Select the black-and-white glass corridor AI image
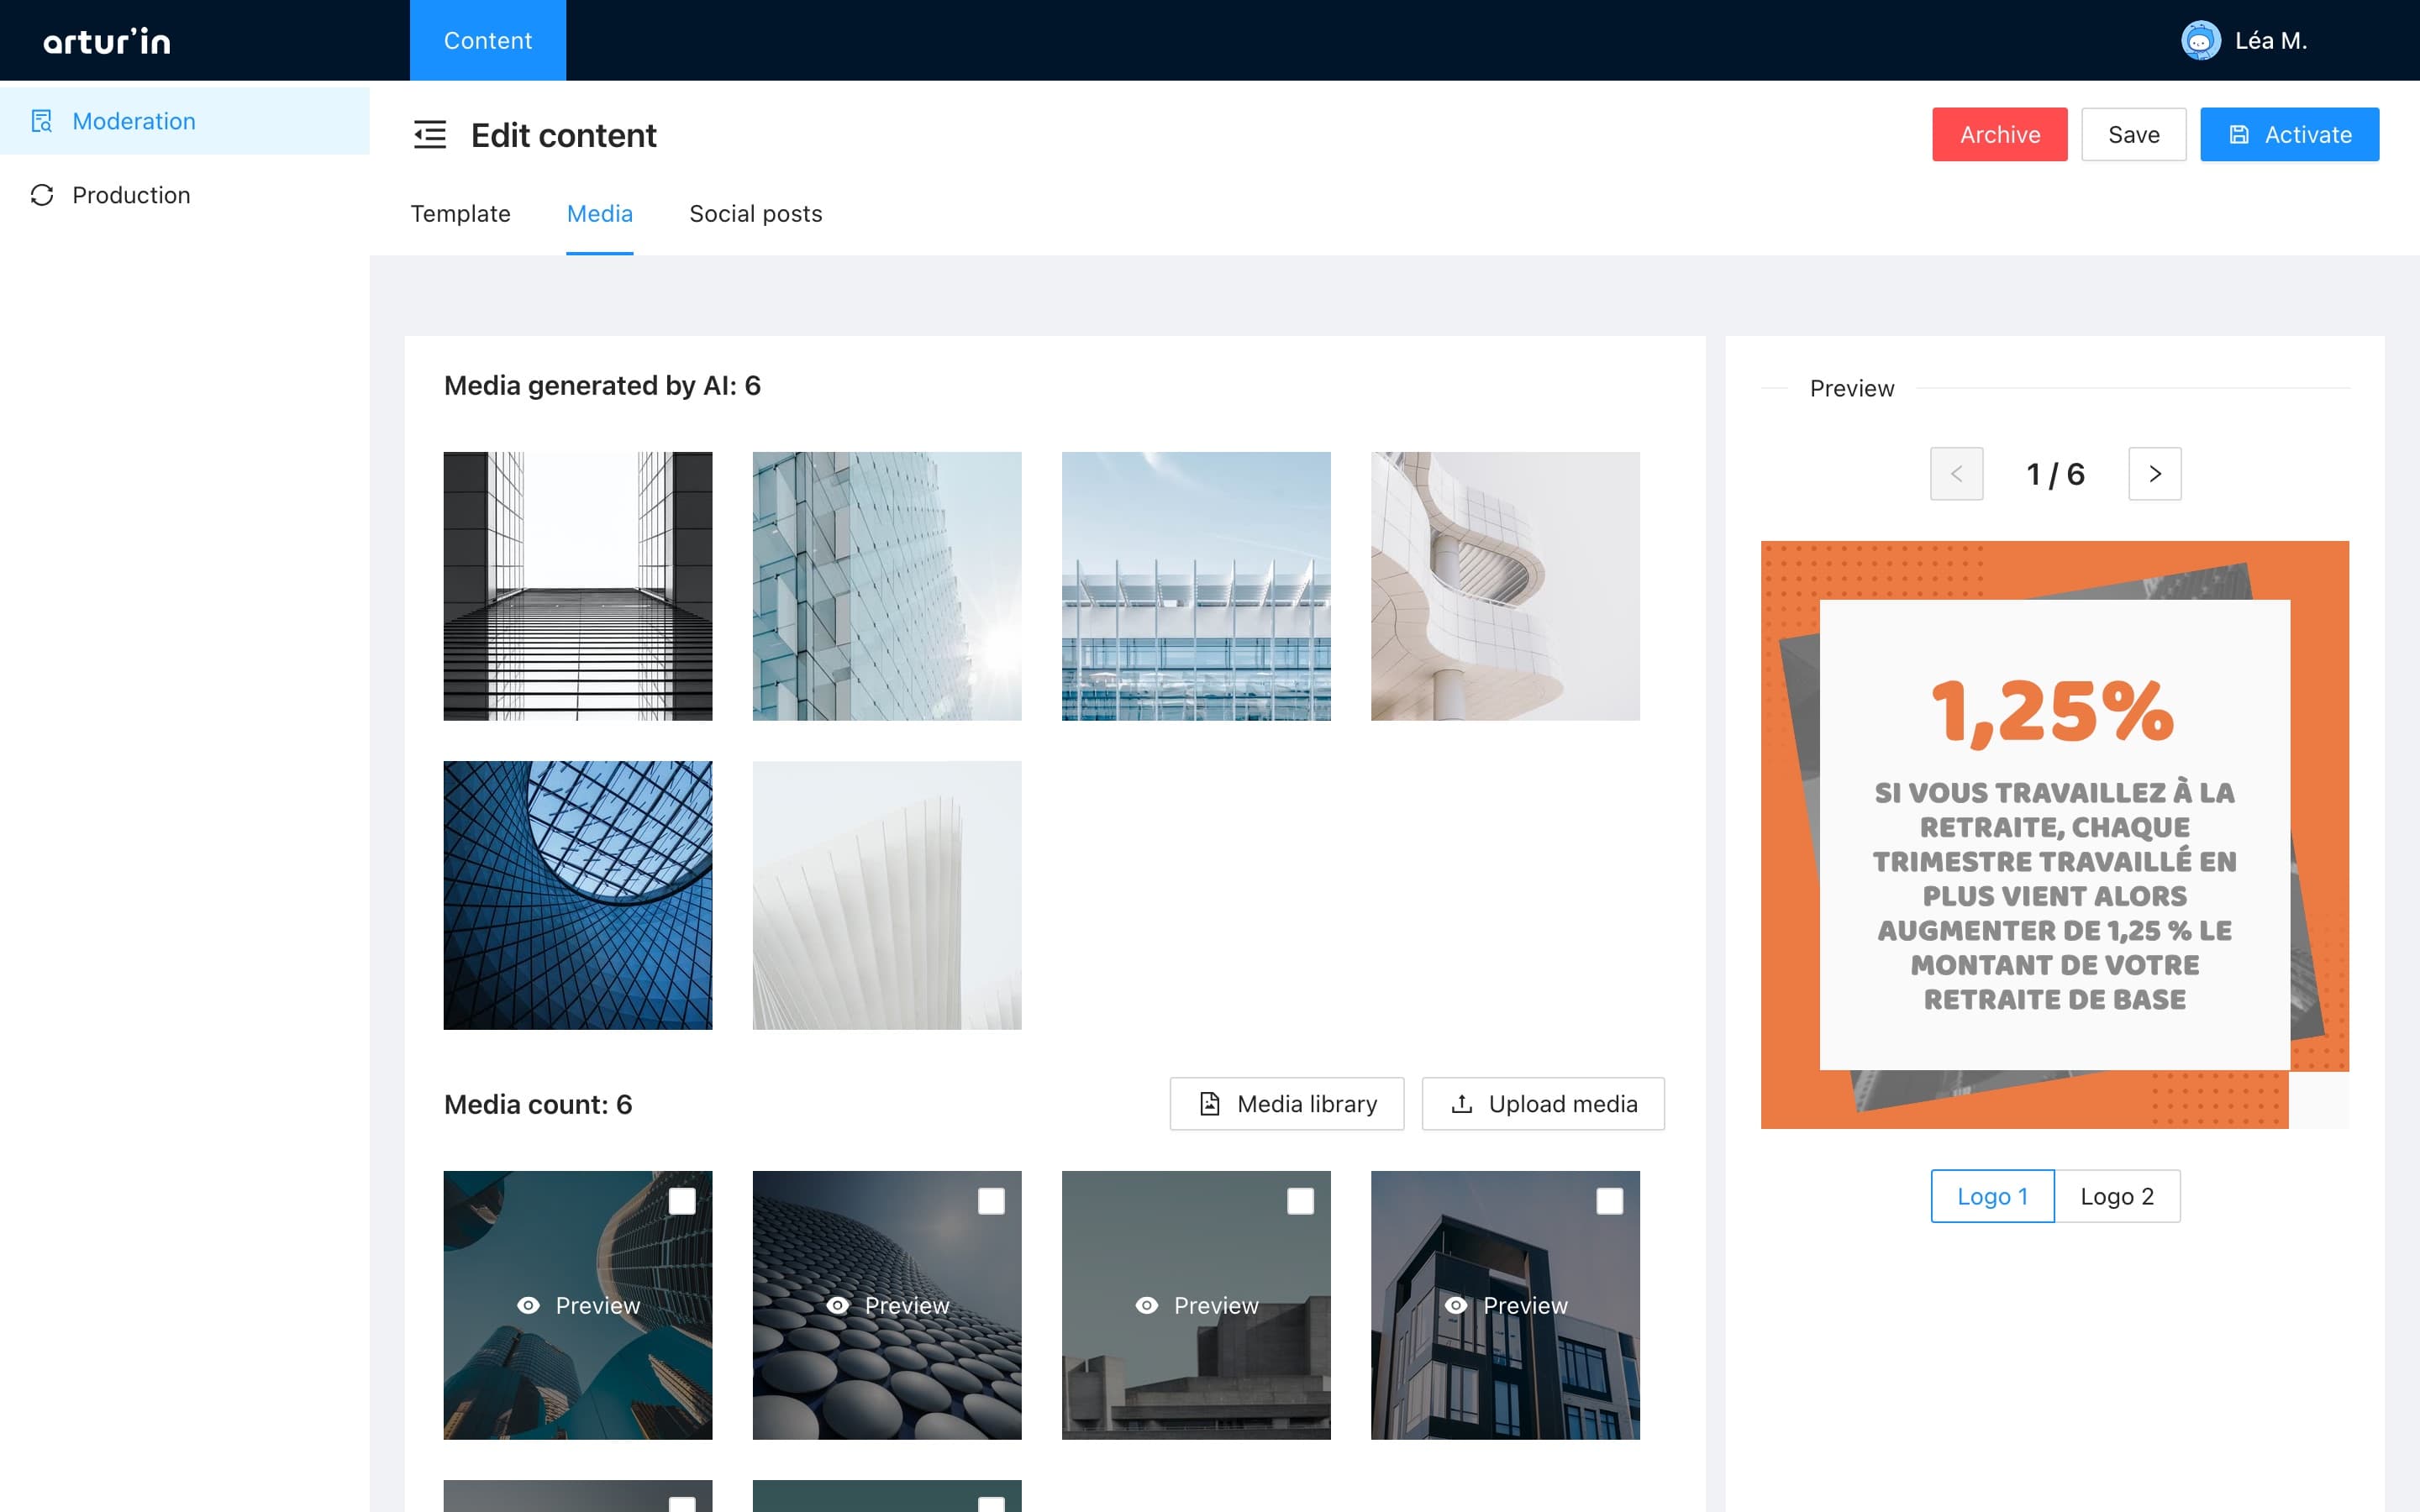The image size is (2420, 1512). pyautogui.click(x=578, y=586)
